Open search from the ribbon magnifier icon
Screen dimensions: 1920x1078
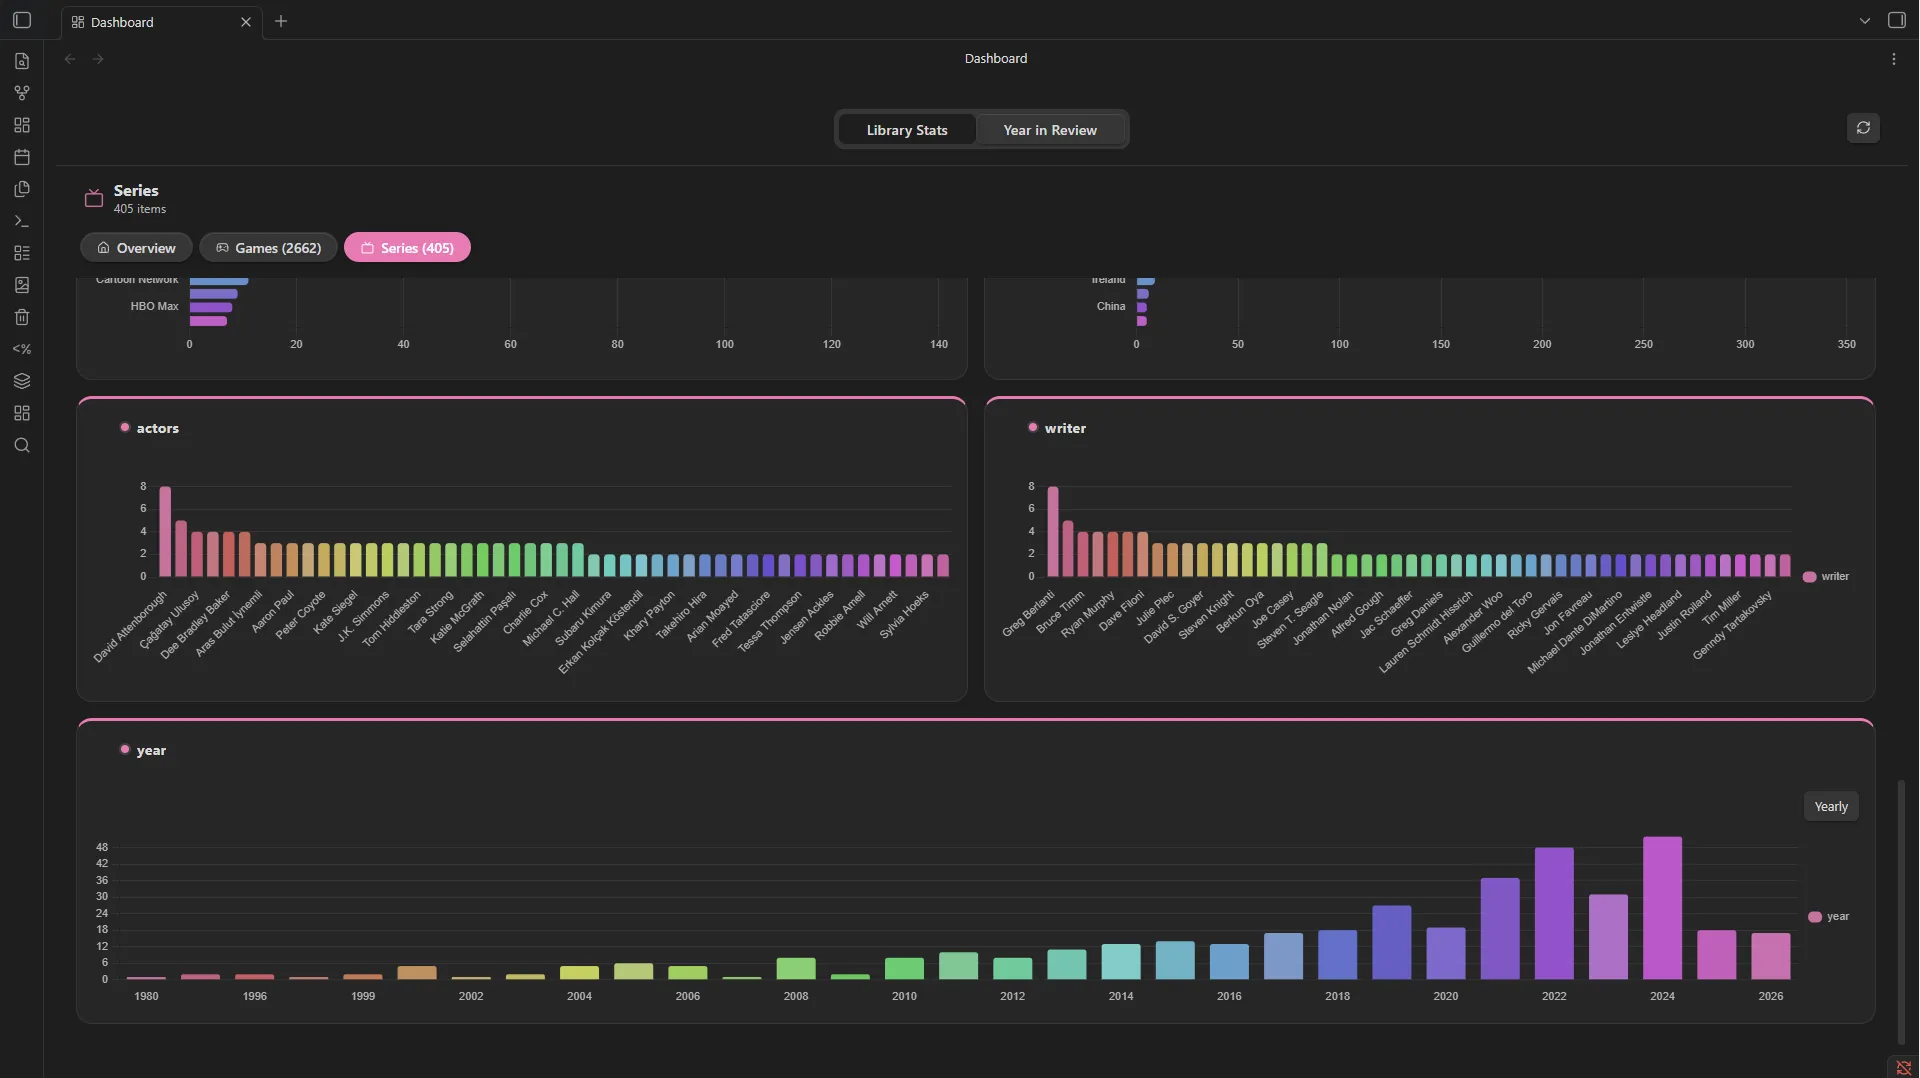(22, 445)
